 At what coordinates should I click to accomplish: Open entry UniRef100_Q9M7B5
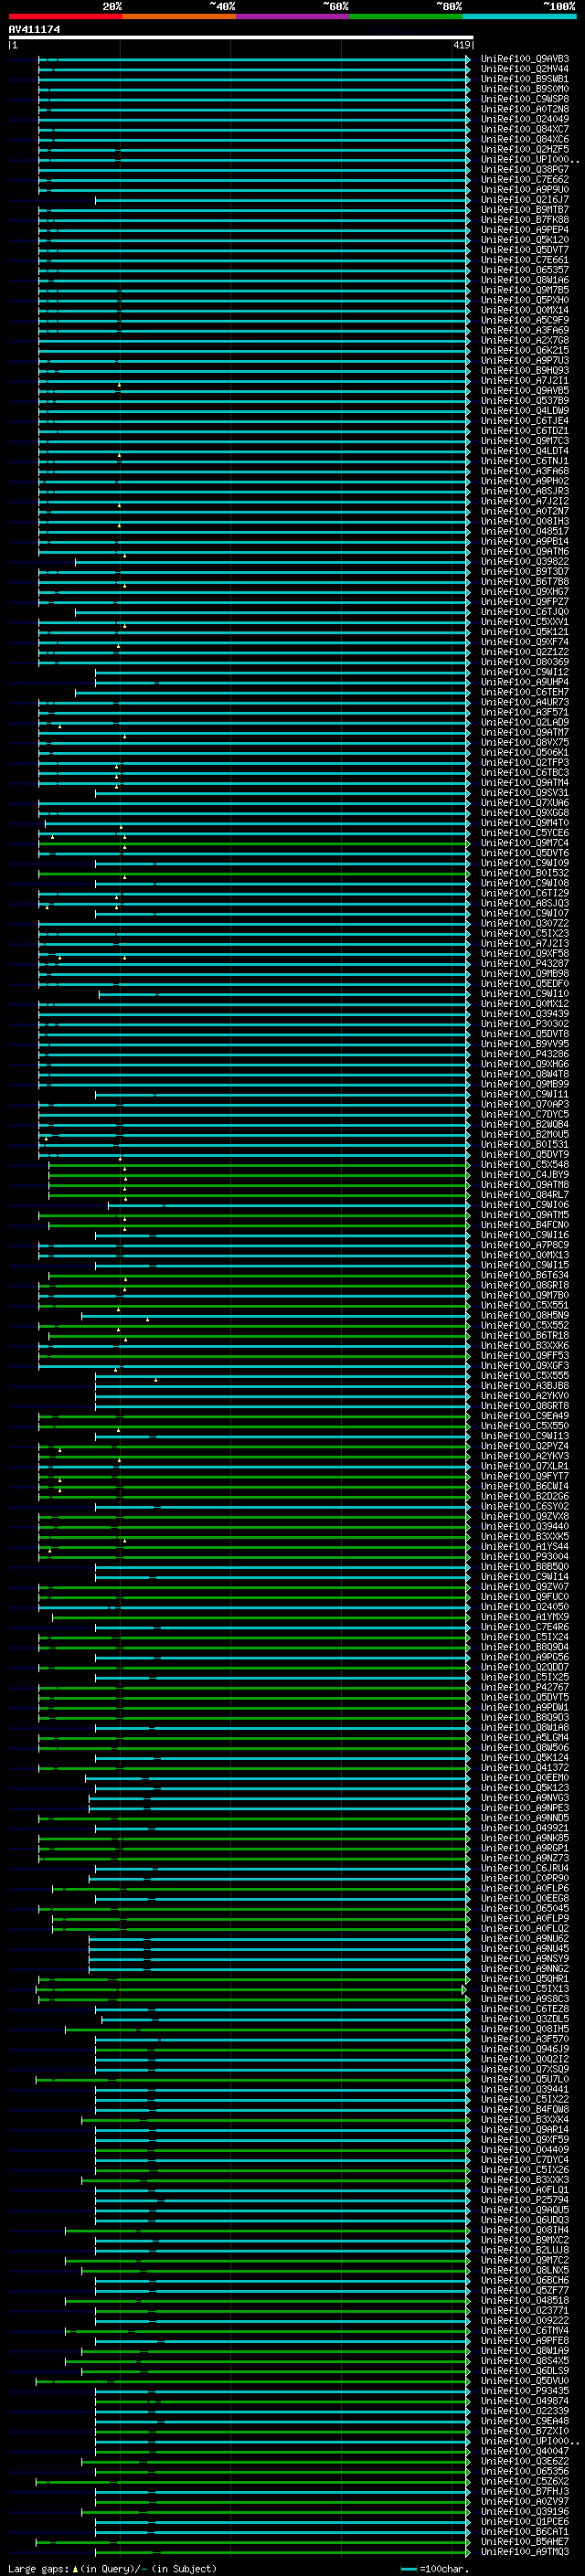click(x=525, y=290)
